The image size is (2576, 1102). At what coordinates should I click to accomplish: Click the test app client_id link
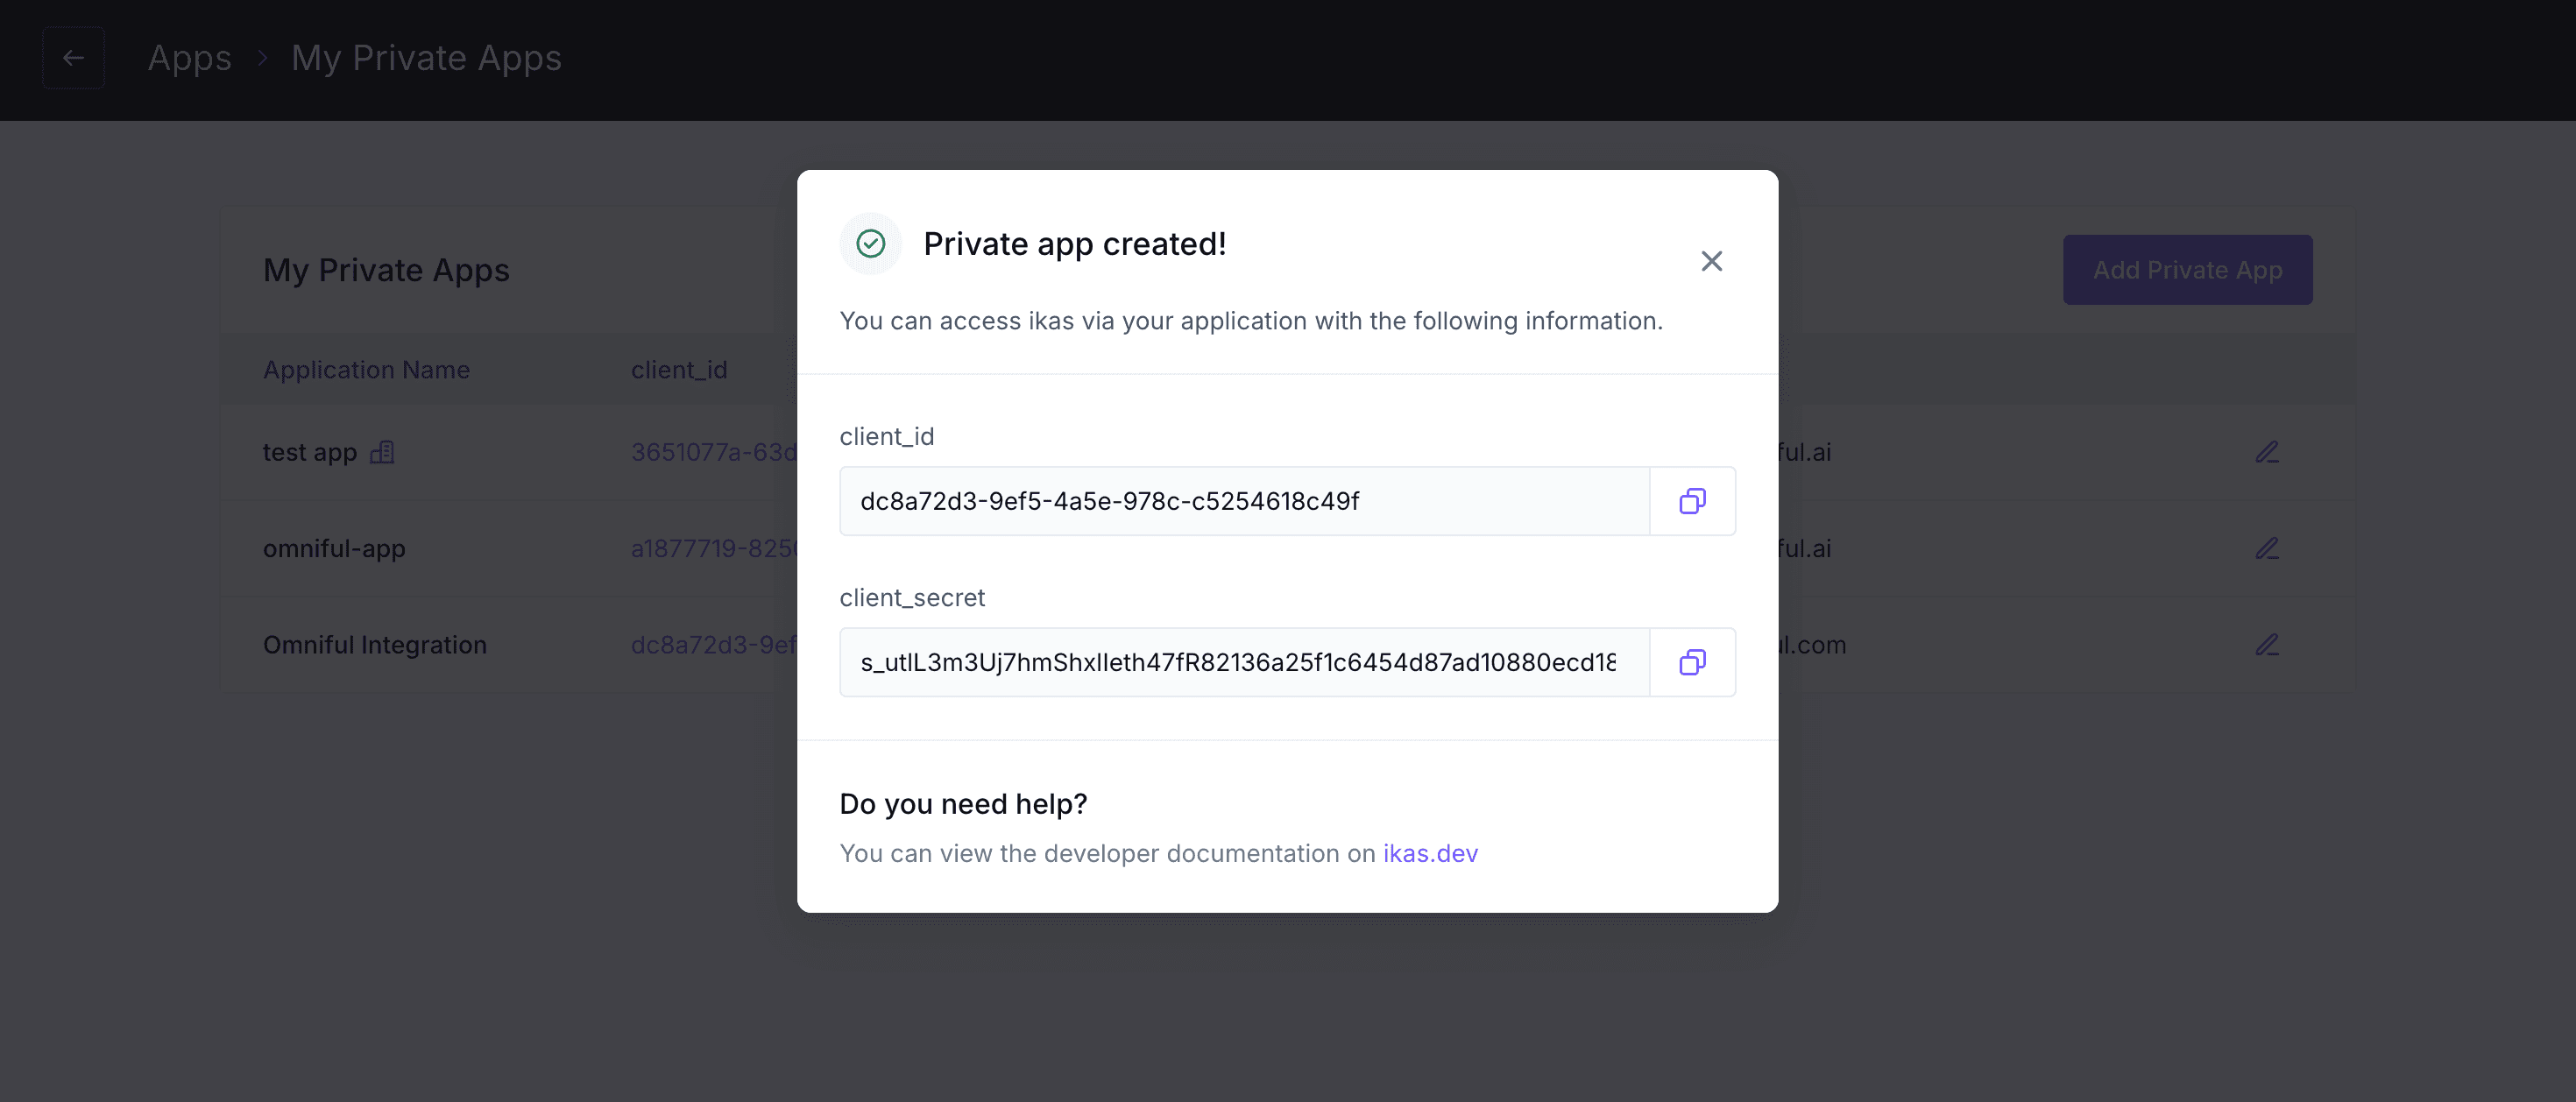tap(713, 452)
